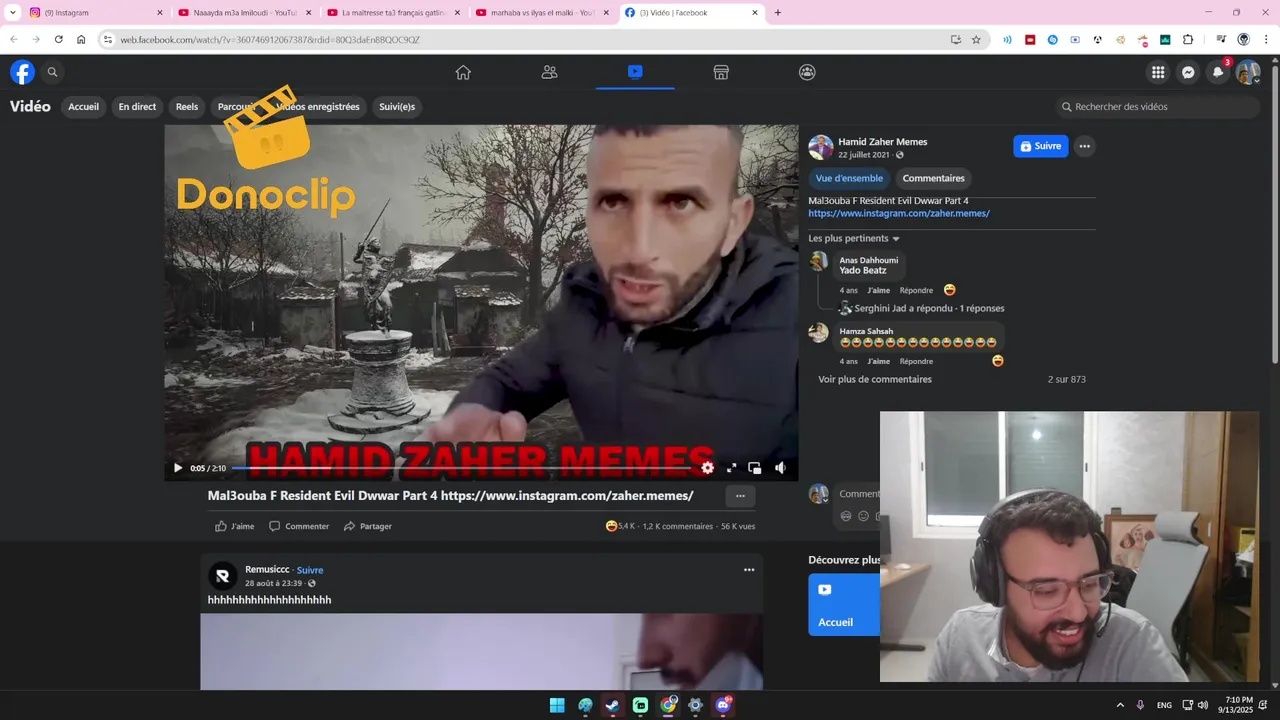Play the Hamid Zaher Memes video
This screenshot has width=1280, height=720.
coord(178,468)
